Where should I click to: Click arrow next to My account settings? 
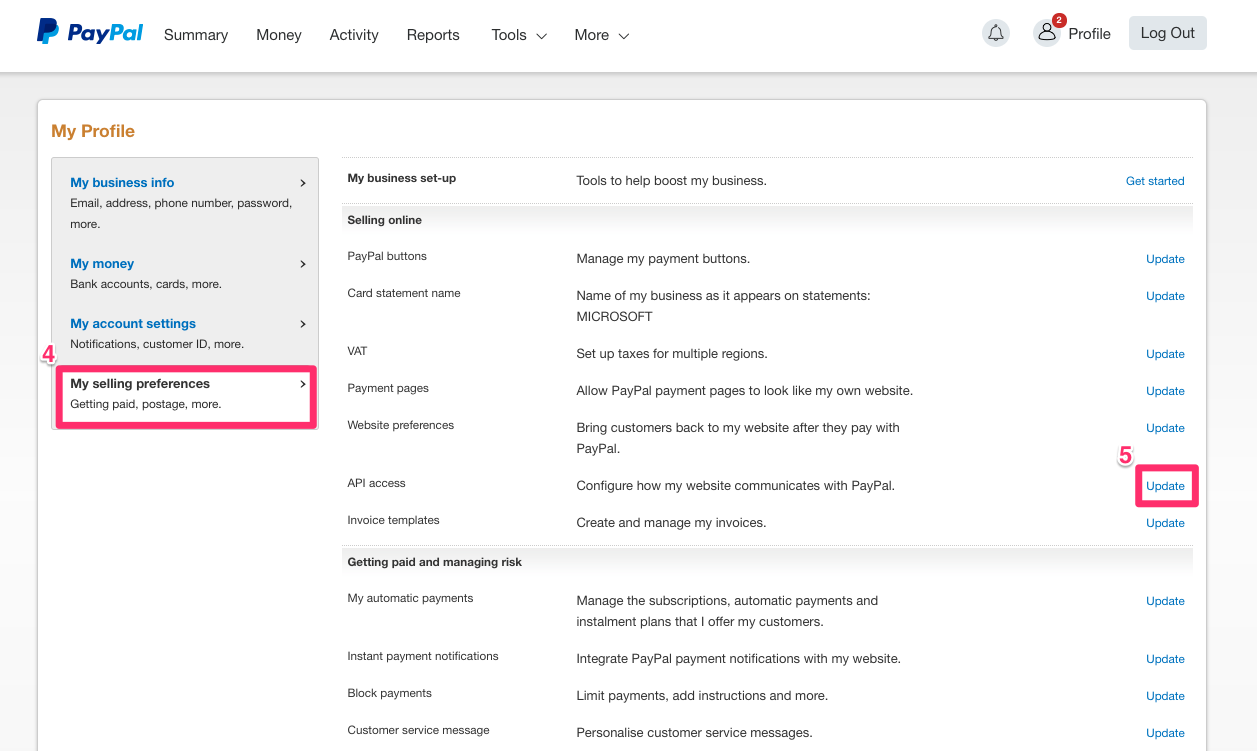[303, 324]
